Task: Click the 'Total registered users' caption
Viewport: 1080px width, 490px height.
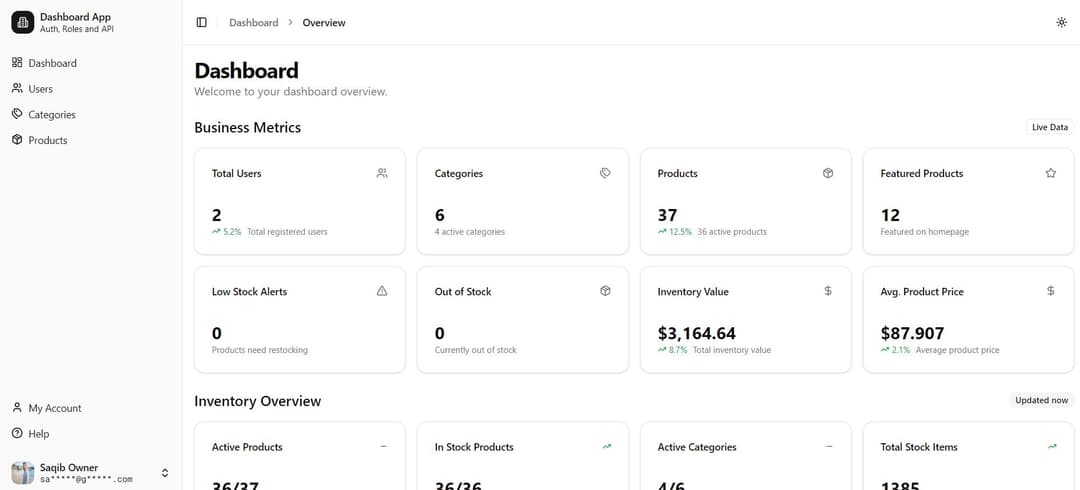Action: tap(287, 232)
